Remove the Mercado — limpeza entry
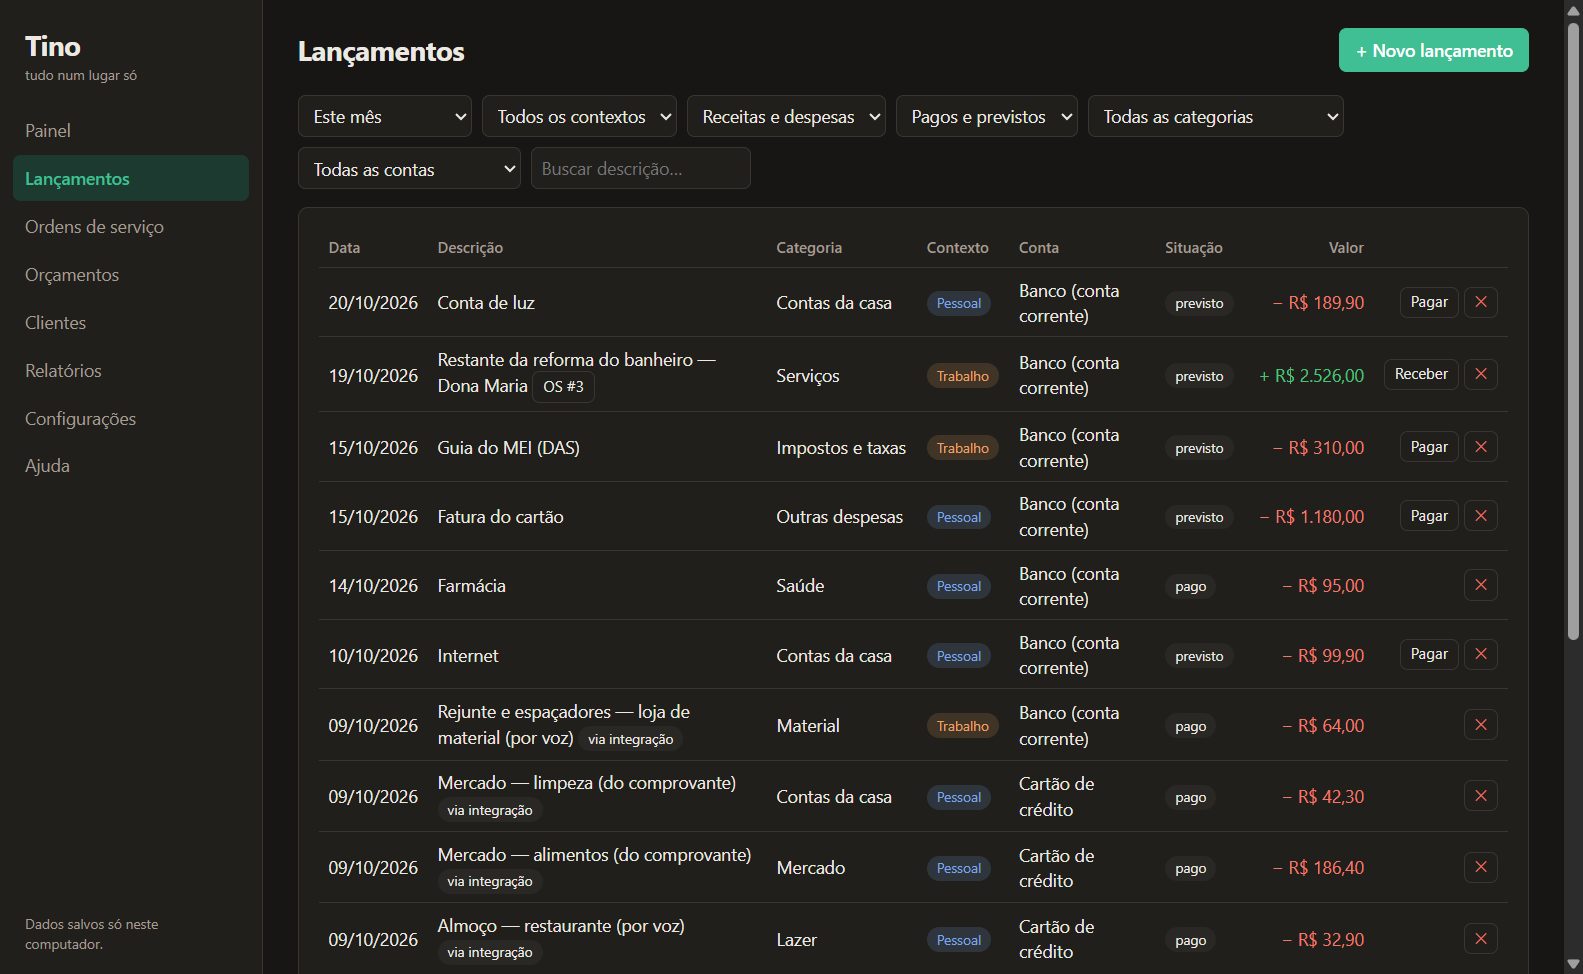 point(1480,796)
